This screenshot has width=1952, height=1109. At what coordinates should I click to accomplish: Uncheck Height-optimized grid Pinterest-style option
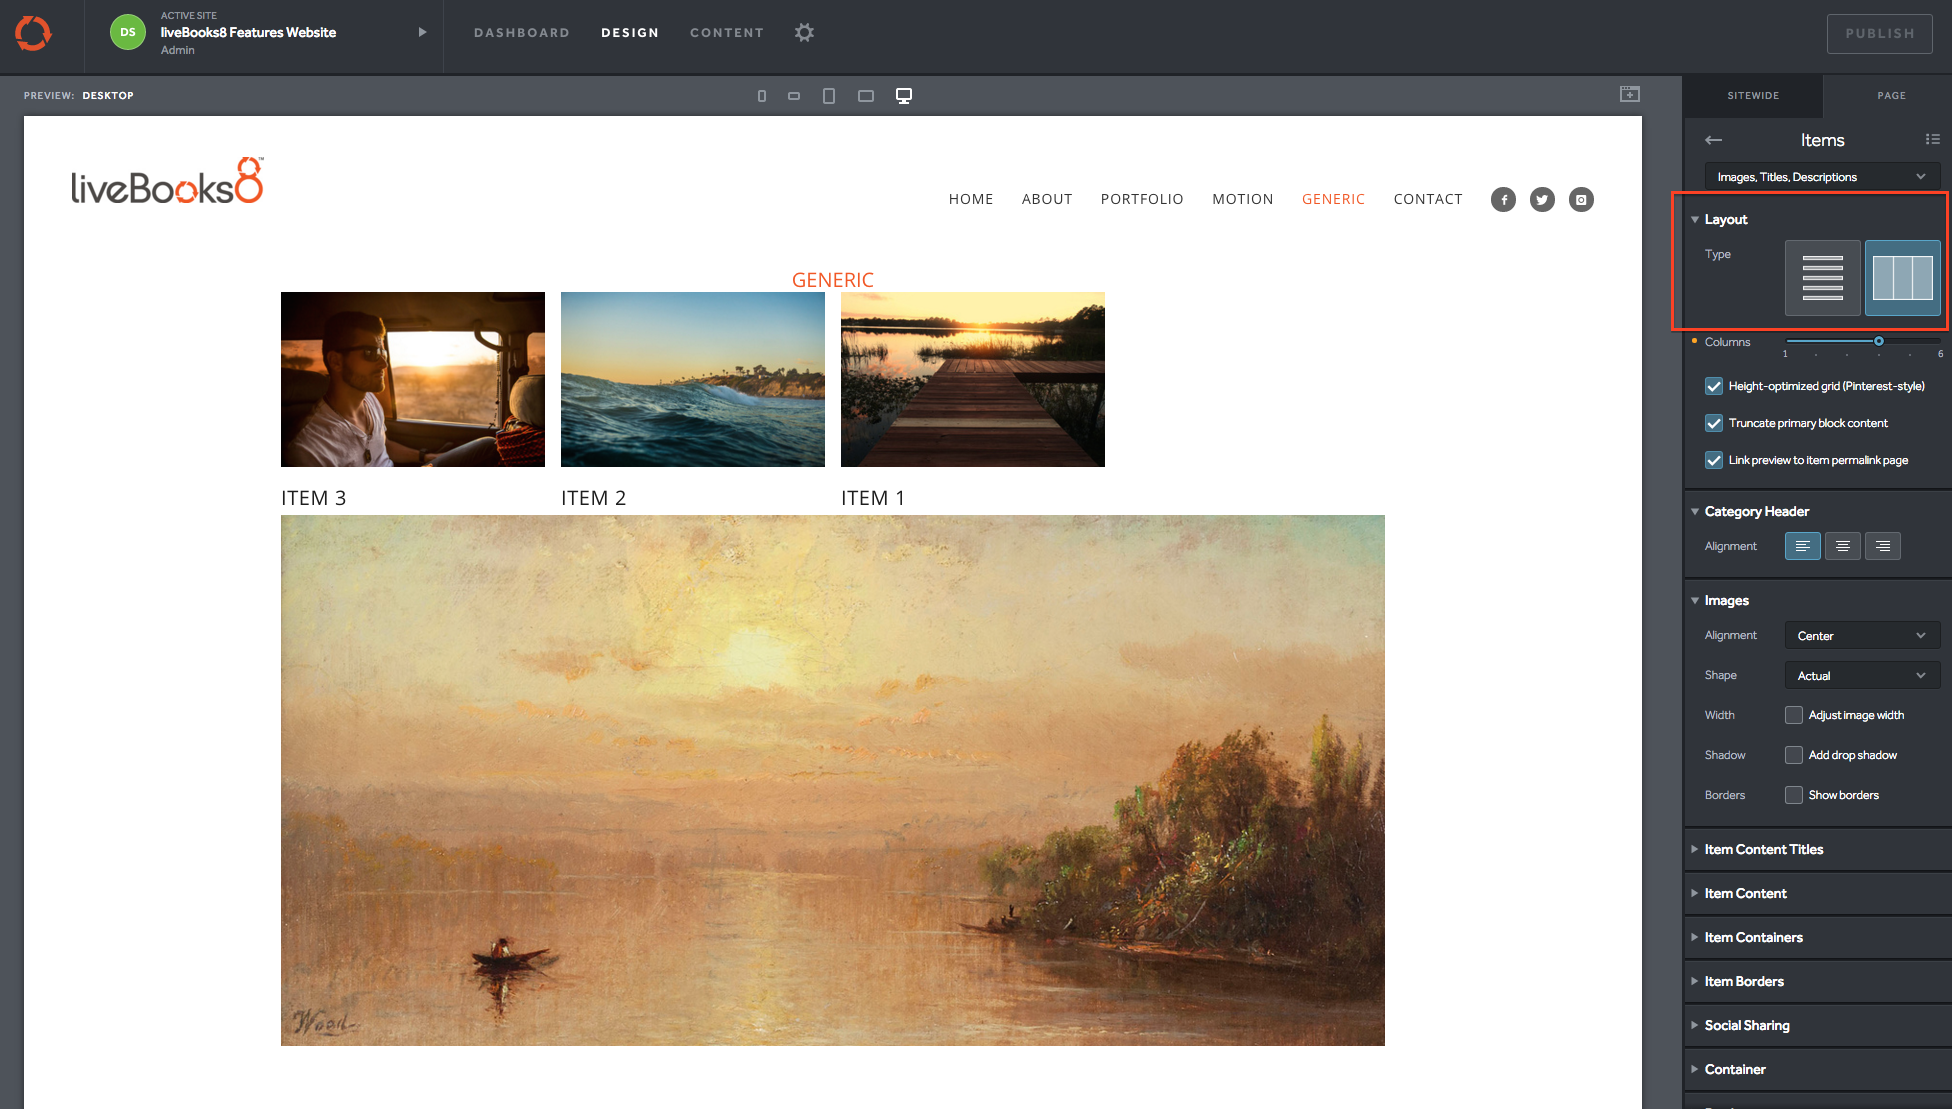(1714, 386)
